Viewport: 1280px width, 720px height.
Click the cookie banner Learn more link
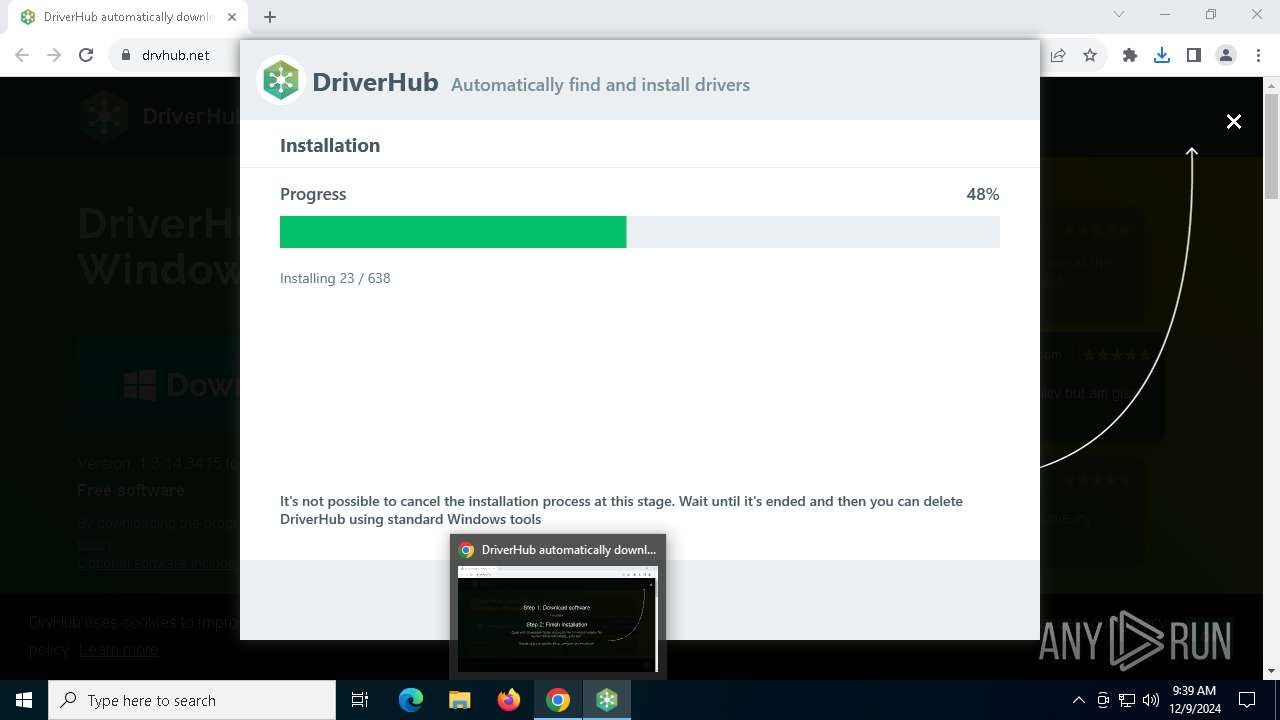(x=119, y=650)
